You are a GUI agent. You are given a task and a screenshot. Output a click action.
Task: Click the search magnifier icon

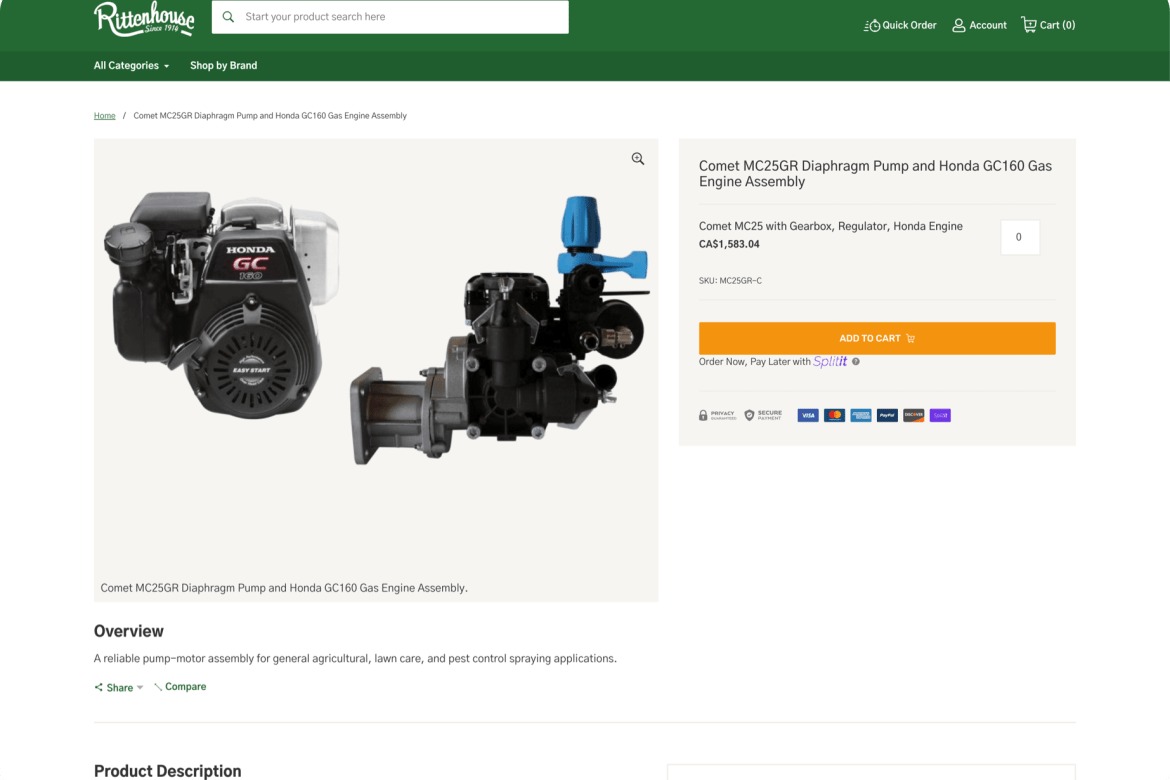(229, 17)
